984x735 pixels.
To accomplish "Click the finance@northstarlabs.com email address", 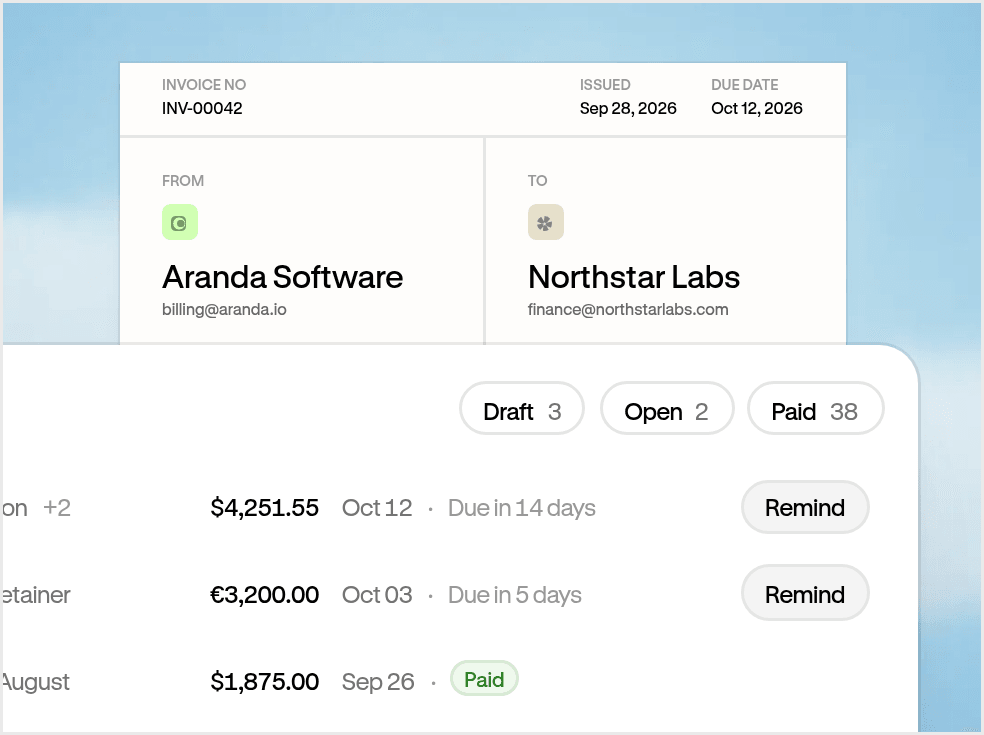I will pos(628,309).
